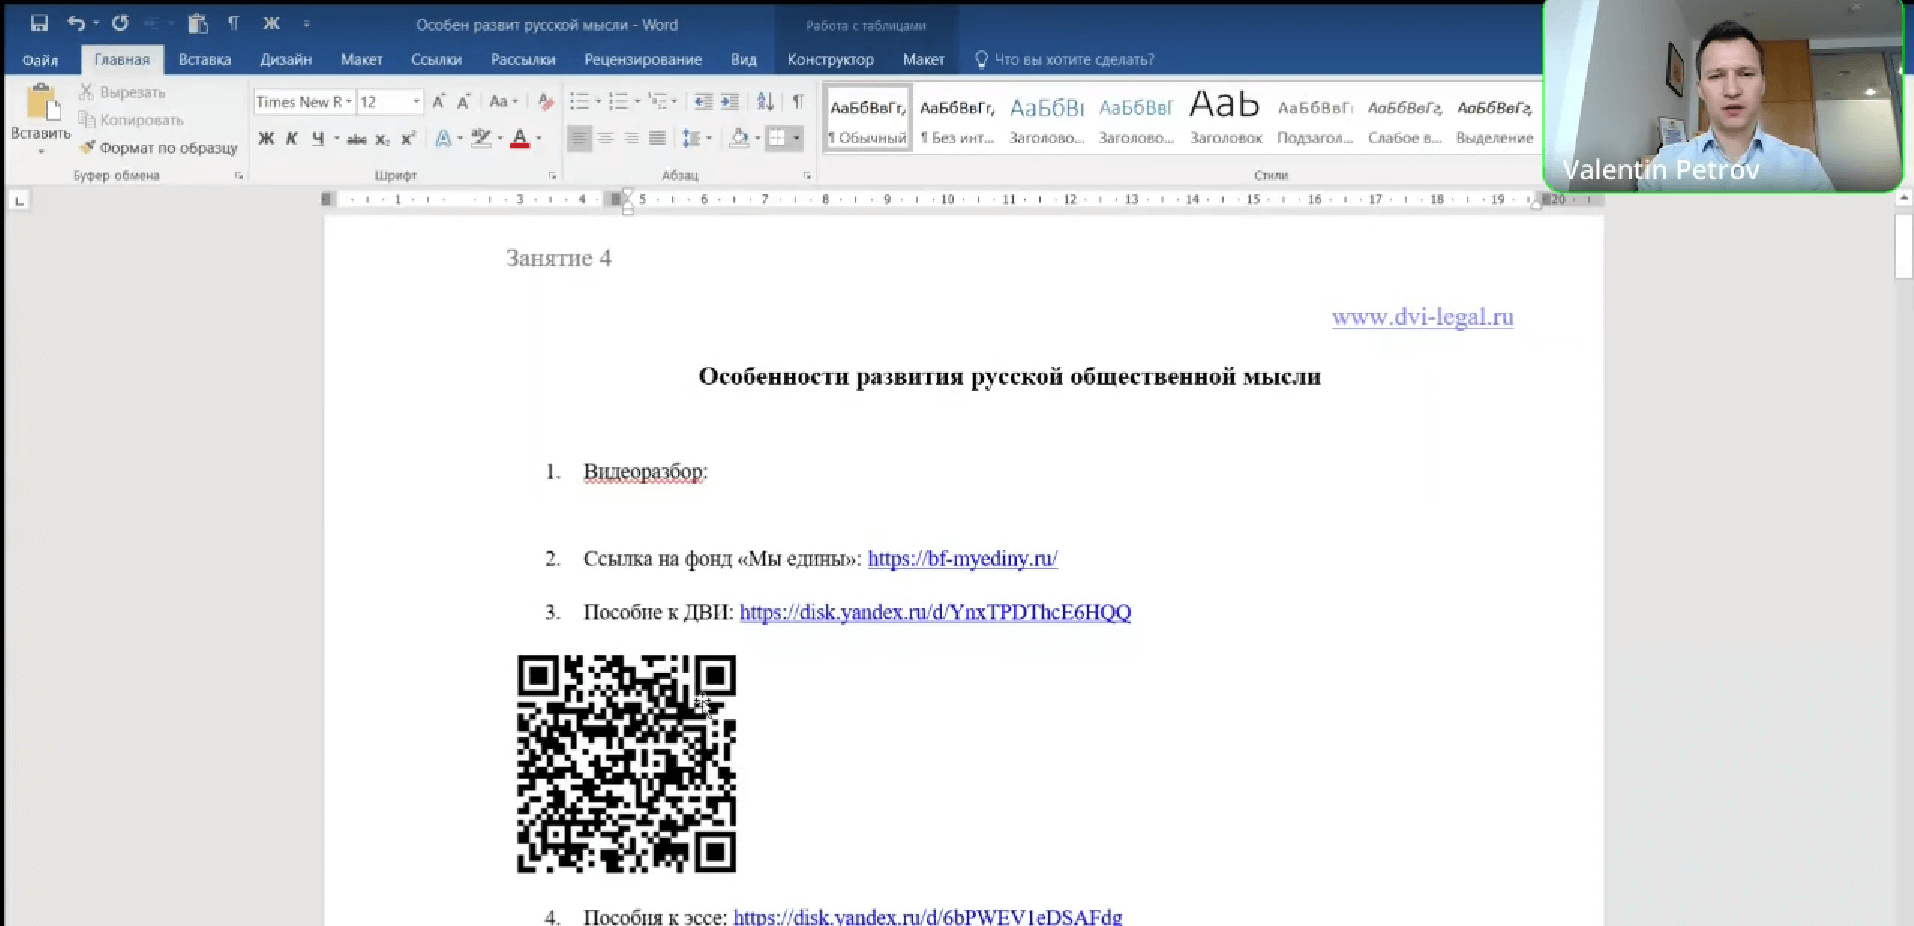The width and height of the screenshot is (1914, 926).
Task: Enable center alignment
Action: click(x=606, y=139)
